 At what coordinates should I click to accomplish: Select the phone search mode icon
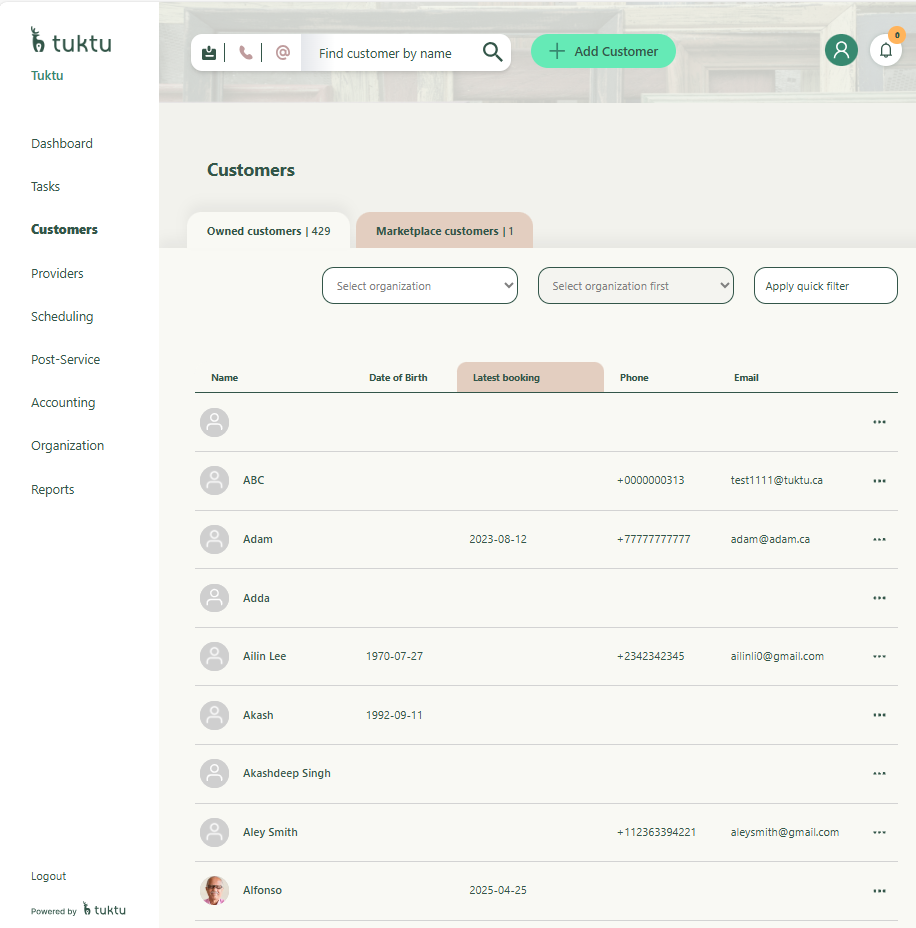(x=245, y=53)
